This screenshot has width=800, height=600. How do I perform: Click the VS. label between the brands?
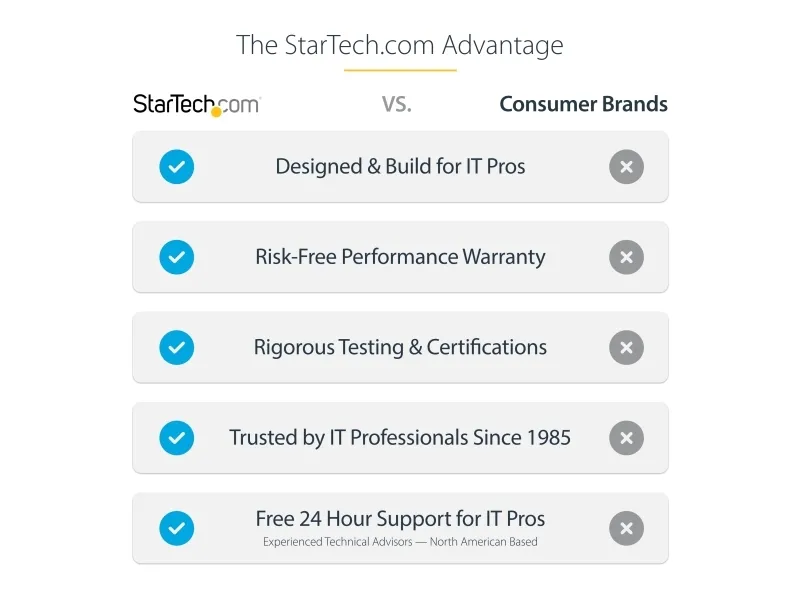[396, 105]
